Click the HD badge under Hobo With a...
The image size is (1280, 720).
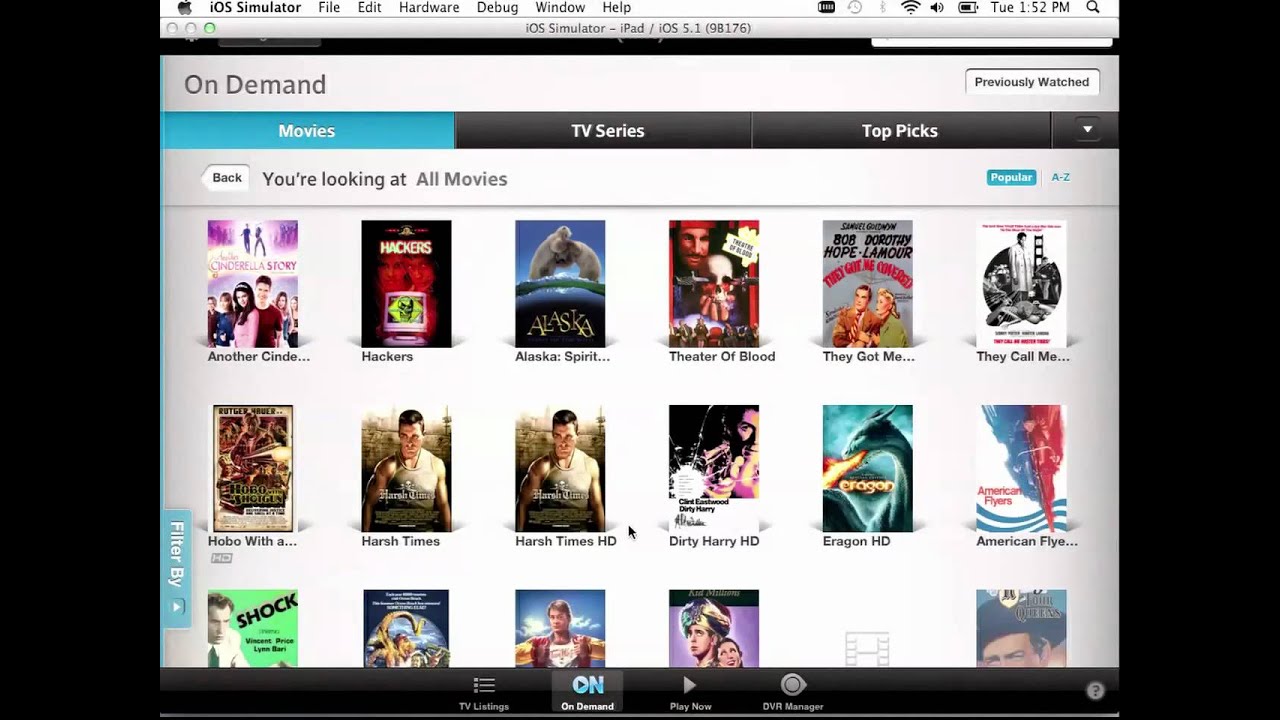(221, 558)
